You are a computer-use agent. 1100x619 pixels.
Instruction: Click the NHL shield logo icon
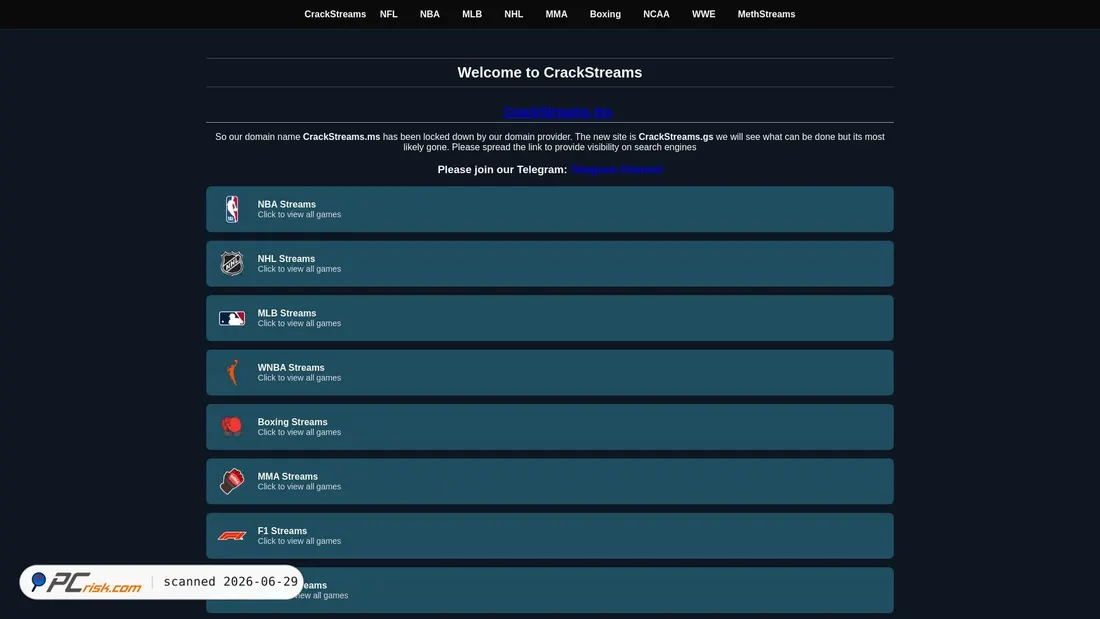tap(232, 263)
